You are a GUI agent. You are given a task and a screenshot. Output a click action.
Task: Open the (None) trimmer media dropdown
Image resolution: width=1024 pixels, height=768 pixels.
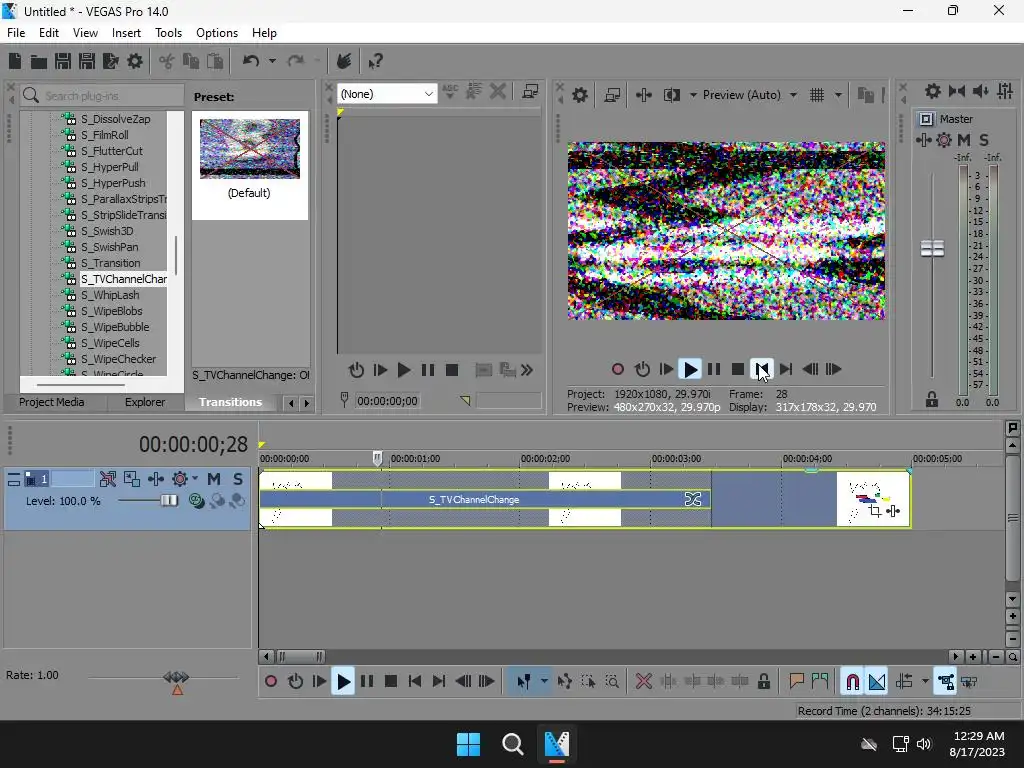coord(387,94)
